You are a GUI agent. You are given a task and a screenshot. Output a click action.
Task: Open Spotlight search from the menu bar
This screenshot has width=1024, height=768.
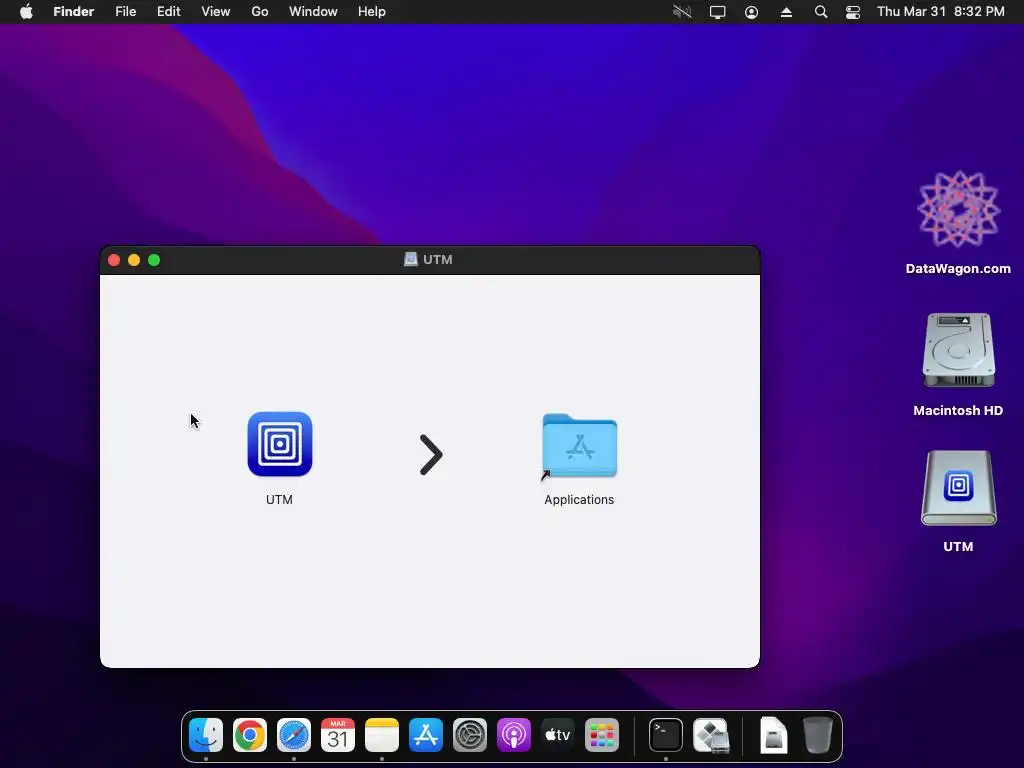pyautogui.click(x=821, y=12)
